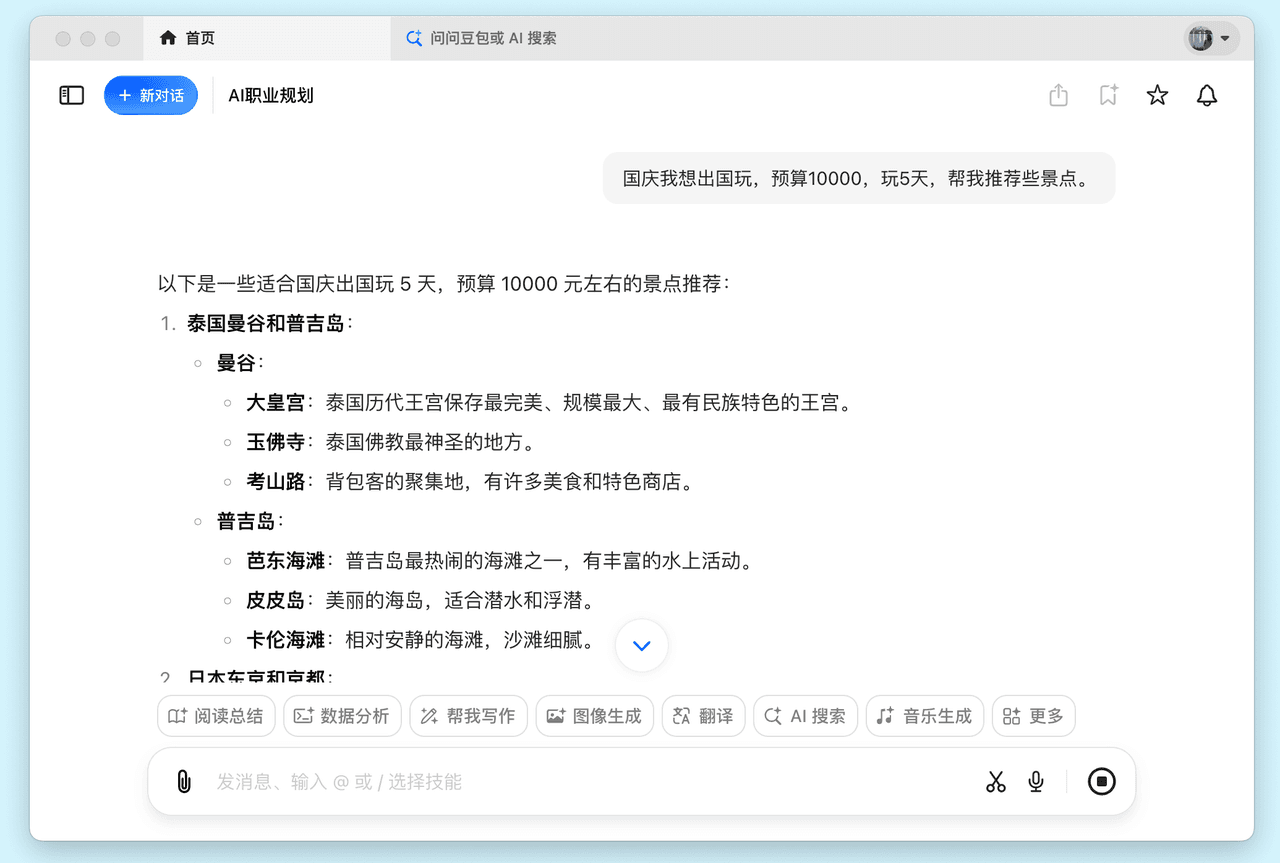Image resolution: width=1280 pixels, height=863 pixels.
Task: Open the notifications bell
Action: click(1207, 95)
